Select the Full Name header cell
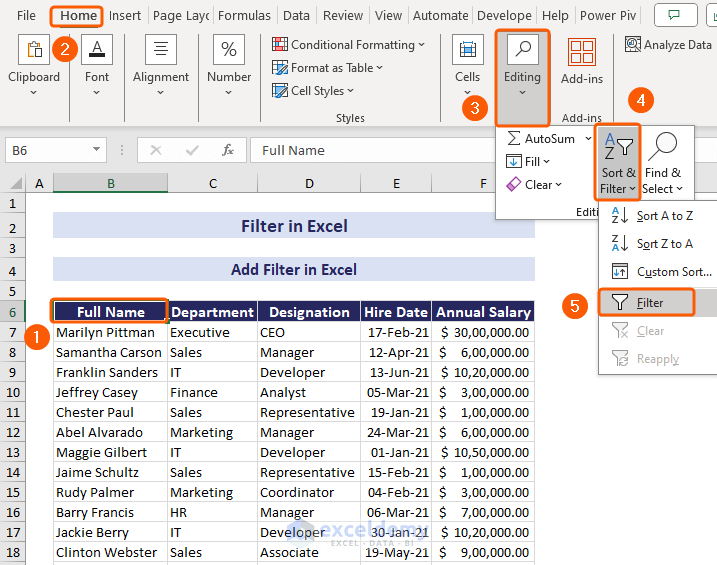The width and height of the screenshot is (717, 565). (x=110, y=312)
